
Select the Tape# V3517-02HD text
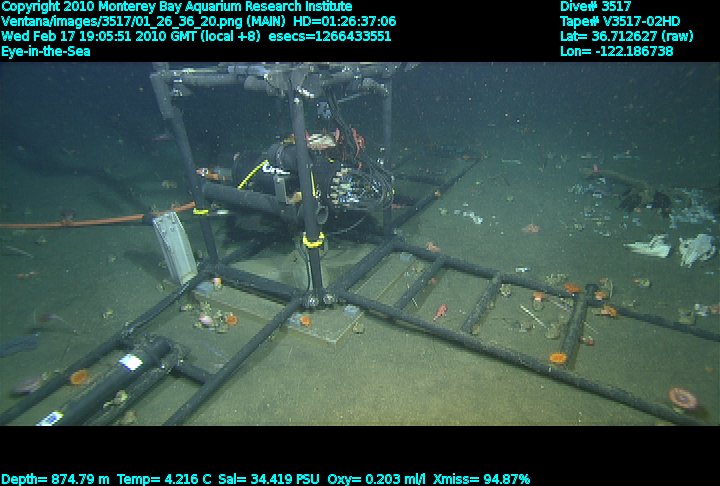620,21
